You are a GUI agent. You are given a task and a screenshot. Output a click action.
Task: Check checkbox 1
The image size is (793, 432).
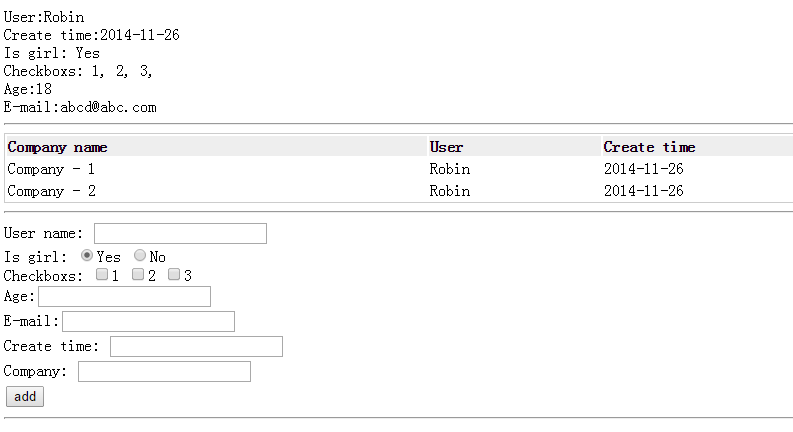[x=102, y=274]
